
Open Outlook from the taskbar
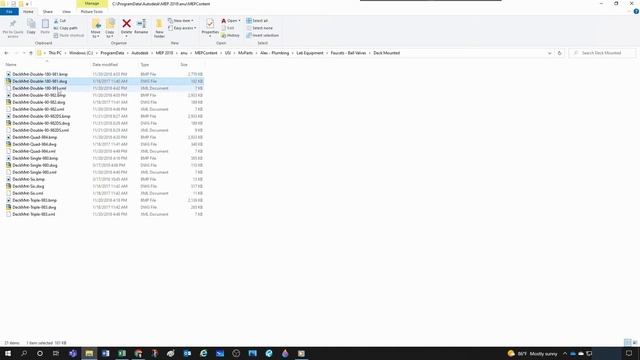pyautogui.click(x=187, y=353)
